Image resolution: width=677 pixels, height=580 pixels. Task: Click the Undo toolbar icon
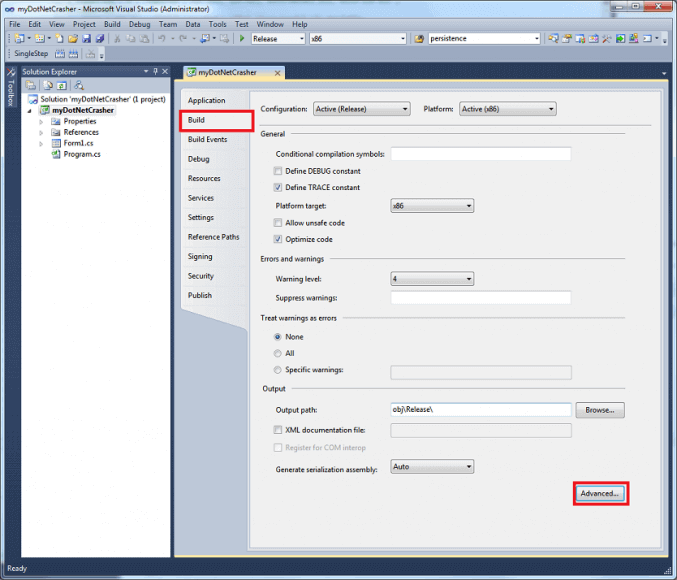[161, 38]
